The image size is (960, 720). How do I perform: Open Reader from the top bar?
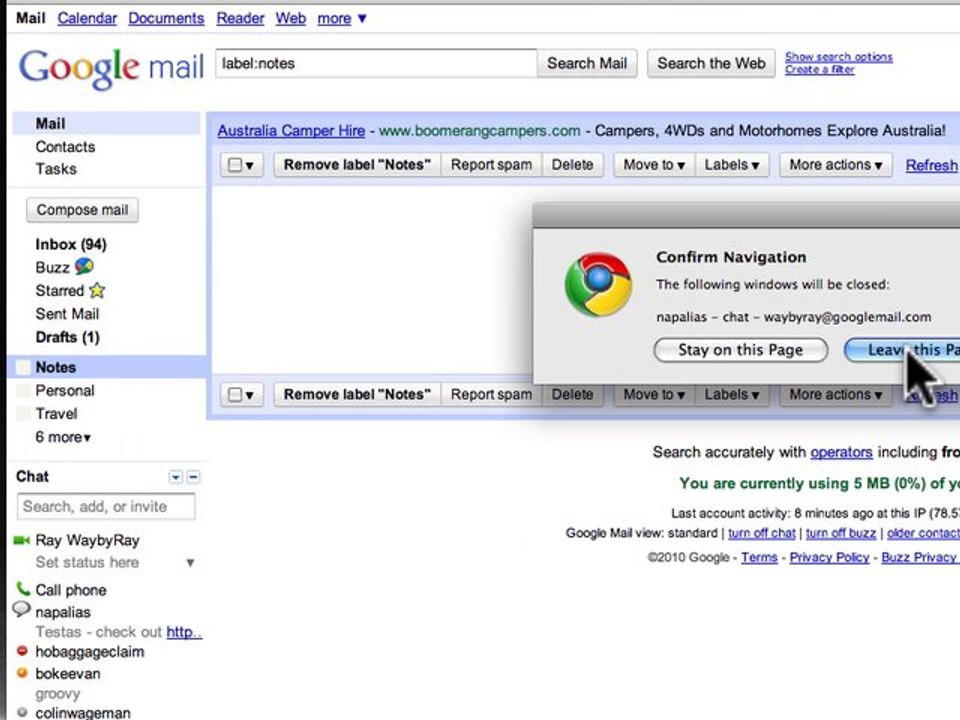pos(240,18)
